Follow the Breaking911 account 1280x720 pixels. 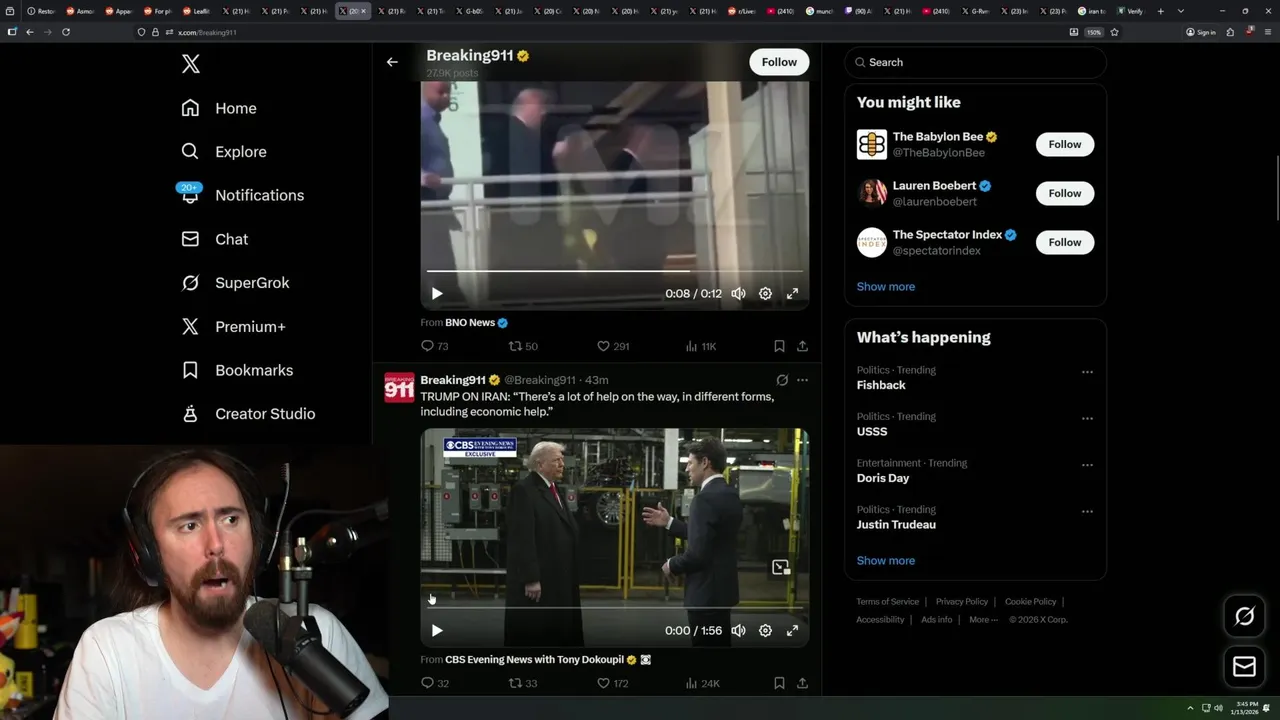click(779, 62)
